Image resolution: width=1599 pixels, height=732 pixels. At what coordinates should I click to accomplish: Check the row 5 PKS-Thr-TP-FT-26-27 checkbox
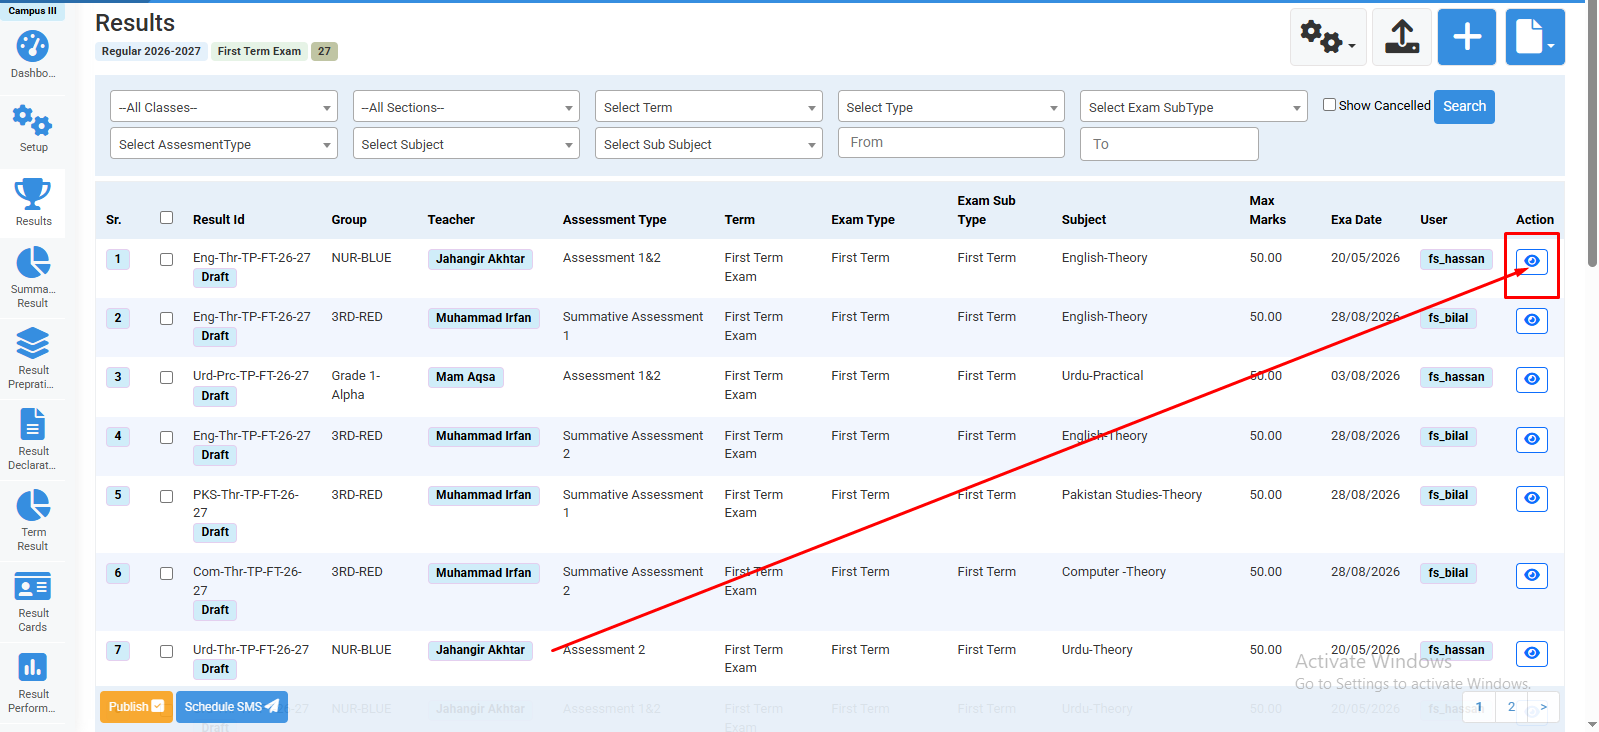pyautogui.click(x=167, y=497)
